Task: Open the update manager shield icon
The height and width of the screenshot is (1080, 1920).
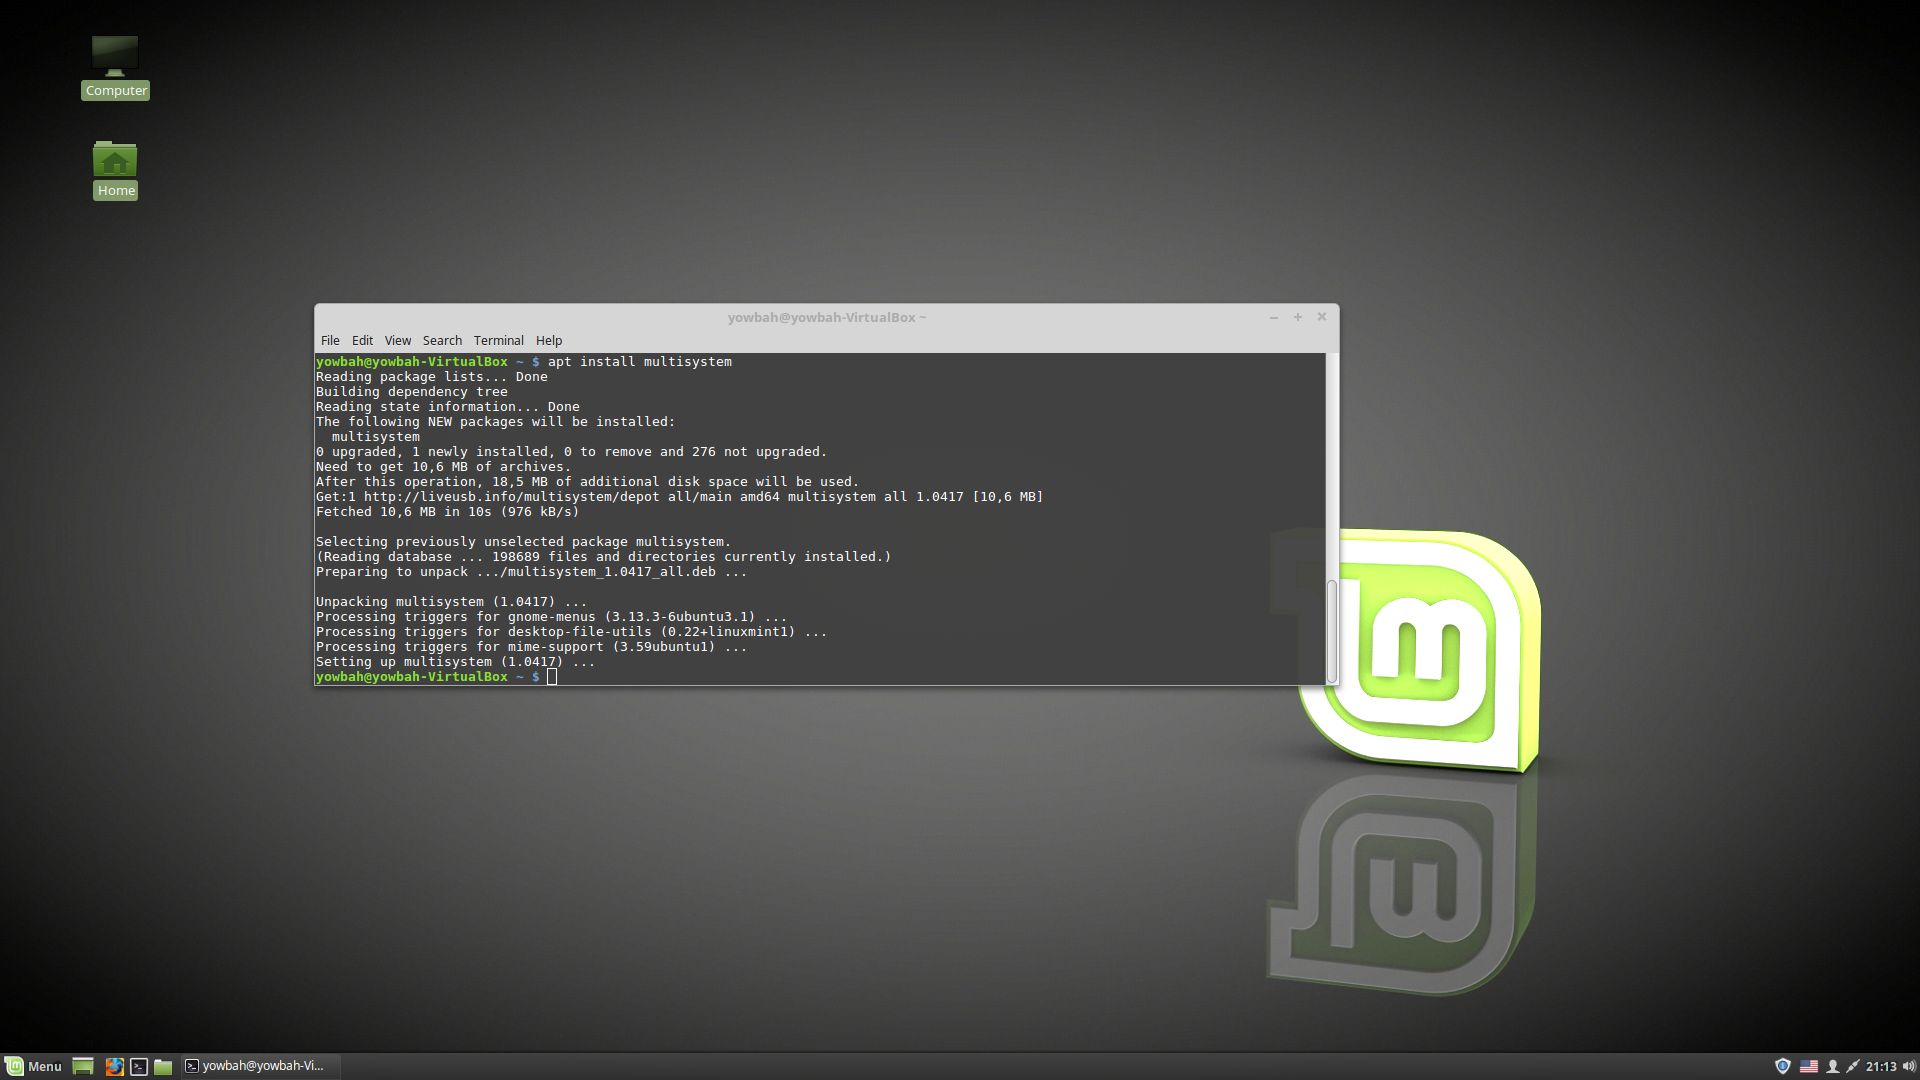Action: pyautogui.click(x=1782, y=1066)
